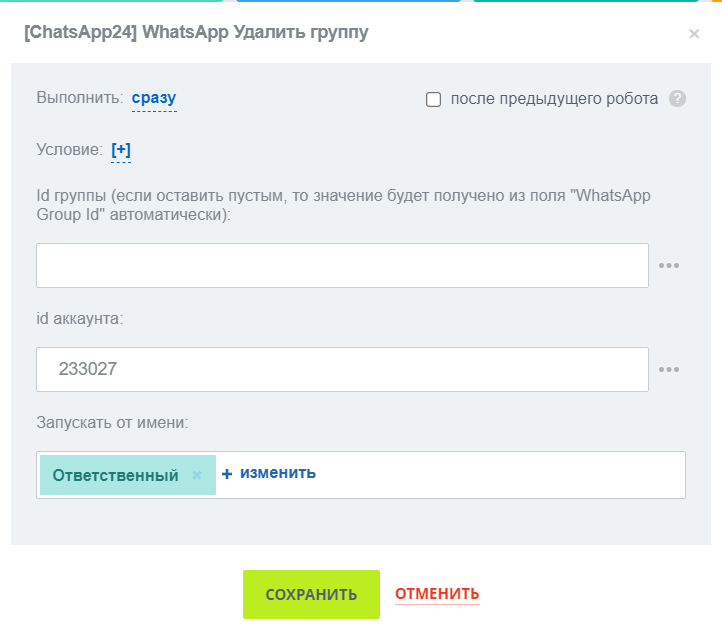
Task: Click the dialog title '[ChatsApp24] WhatsApp Удалить группу'
Action: click(x=196, y=33)
